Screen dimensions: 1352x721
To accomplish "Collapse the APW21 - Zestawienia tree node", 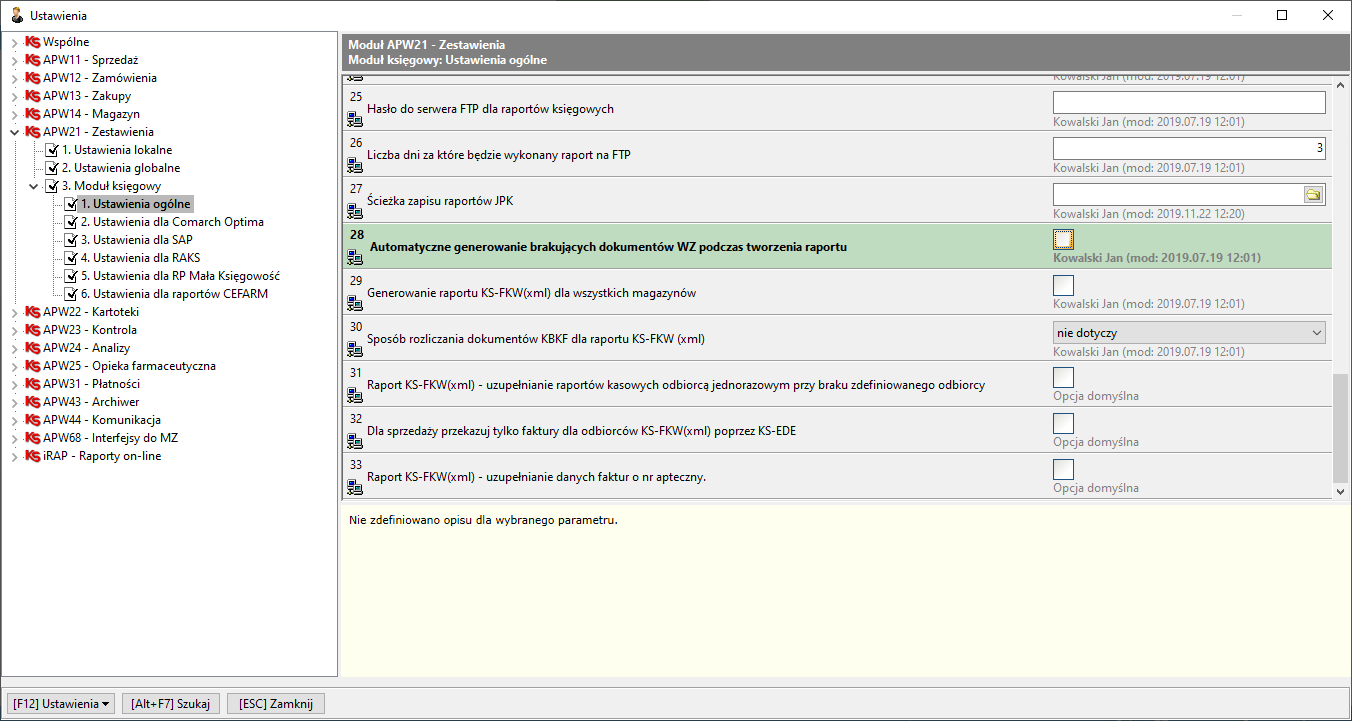I will (x=14, y=132).
